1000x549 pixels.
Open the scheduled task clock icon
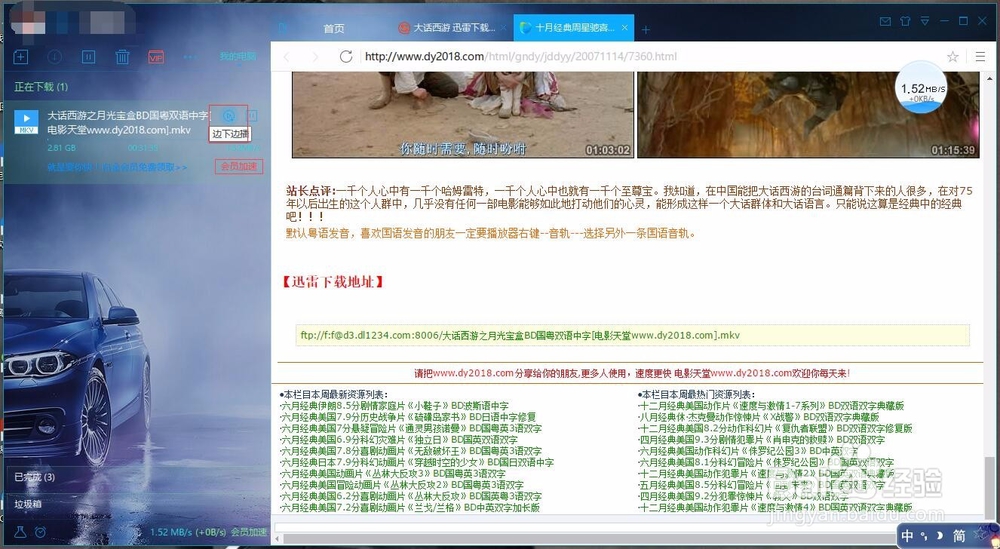(40, 532)
